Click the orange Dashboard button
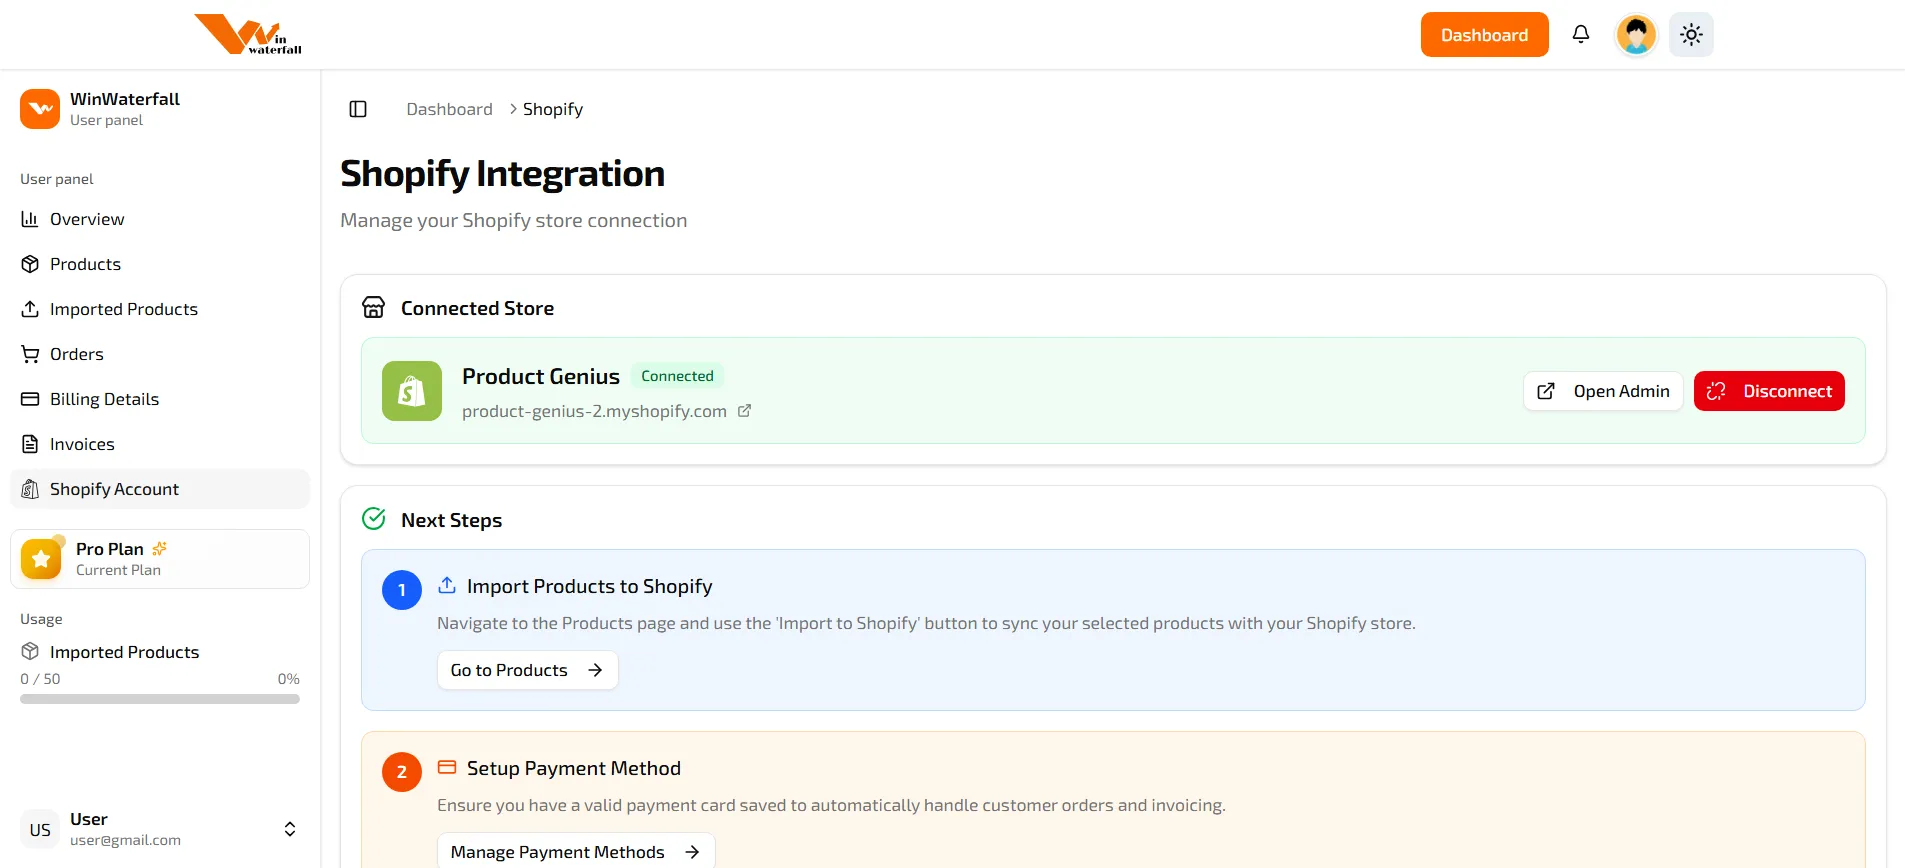This screenshot has width=1905, height=868. point(1484,35)
